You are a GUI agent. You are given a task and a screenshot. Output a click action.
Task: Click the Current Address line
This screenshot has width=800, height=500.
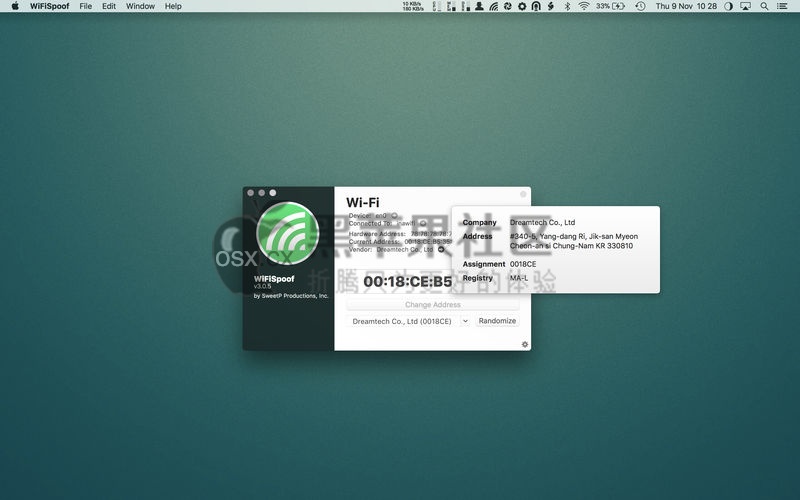tap(400, 241)
